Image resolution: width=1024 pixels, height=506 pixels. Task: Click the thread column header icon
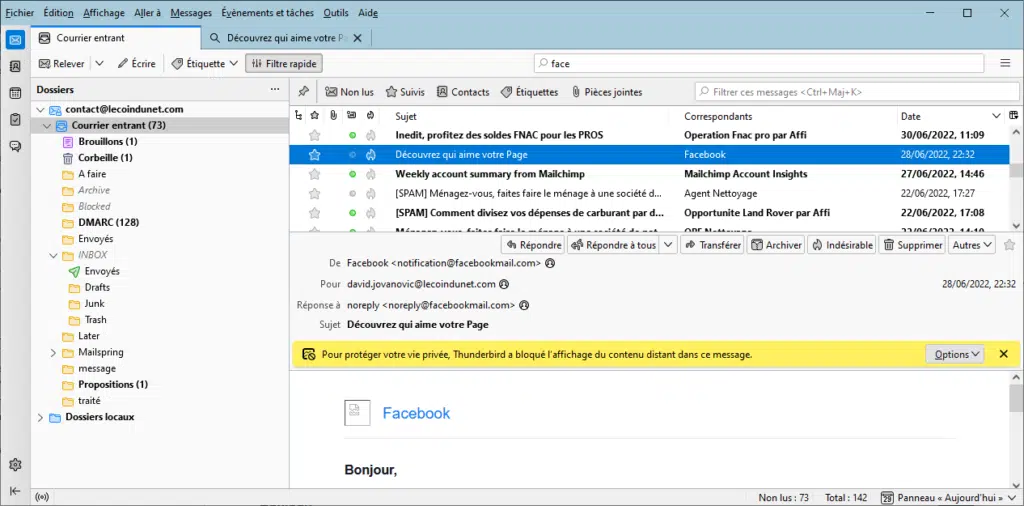tap(298, 116)
